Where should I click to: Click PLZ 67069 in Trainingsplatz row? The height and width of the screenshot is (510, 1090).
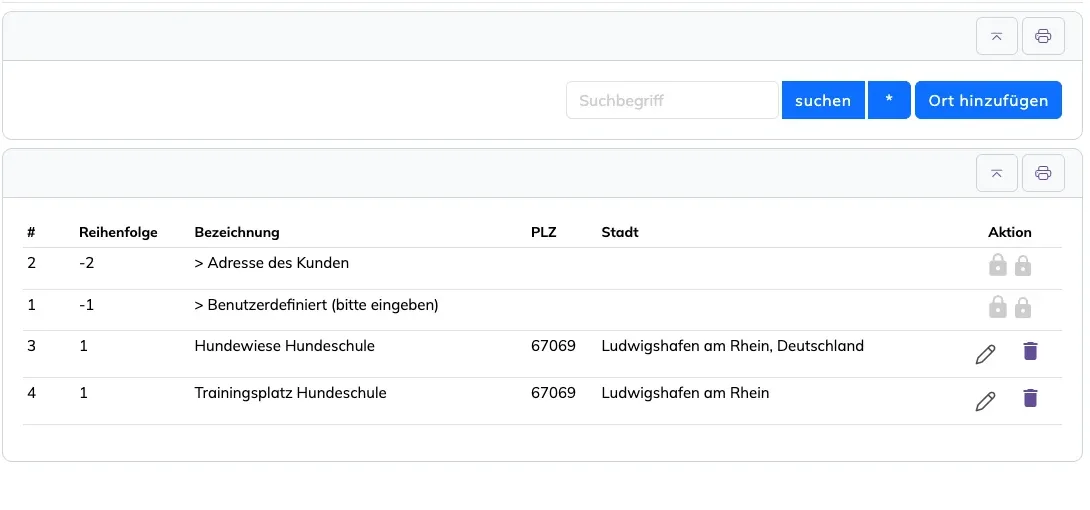click(x=553, y=393)
